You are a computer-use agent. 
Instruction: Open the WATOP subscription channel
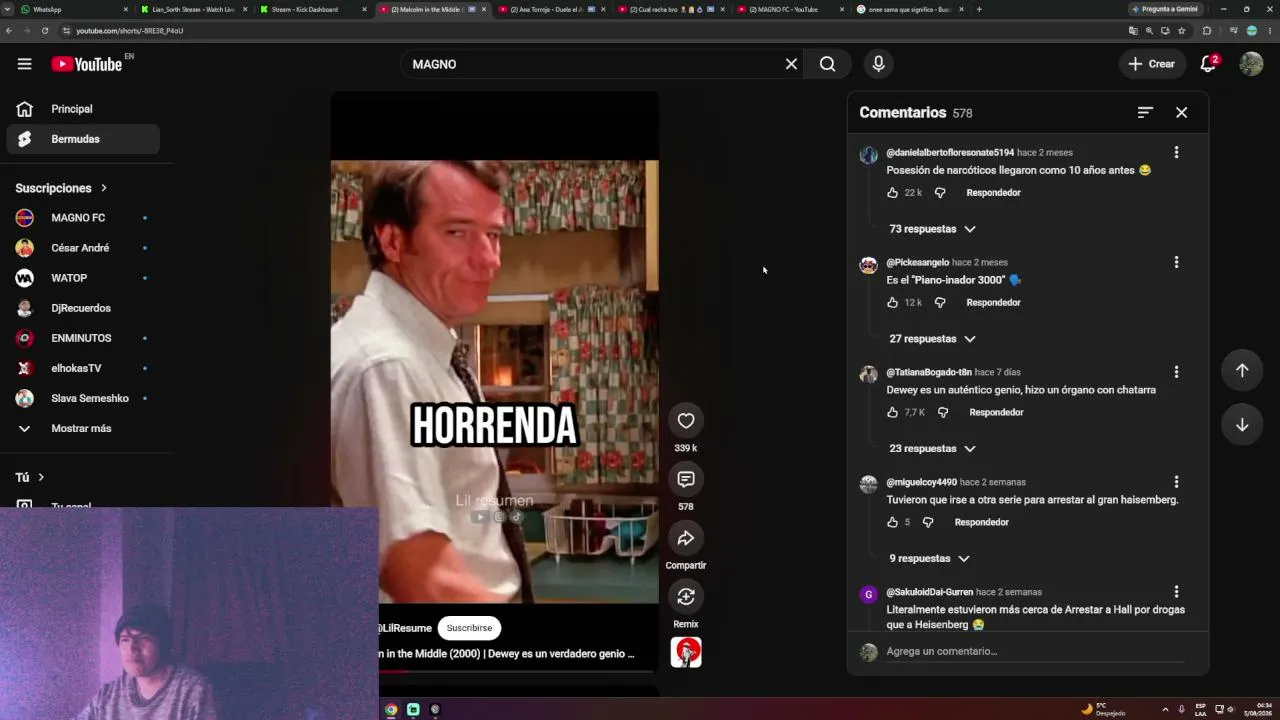(83, 278)
